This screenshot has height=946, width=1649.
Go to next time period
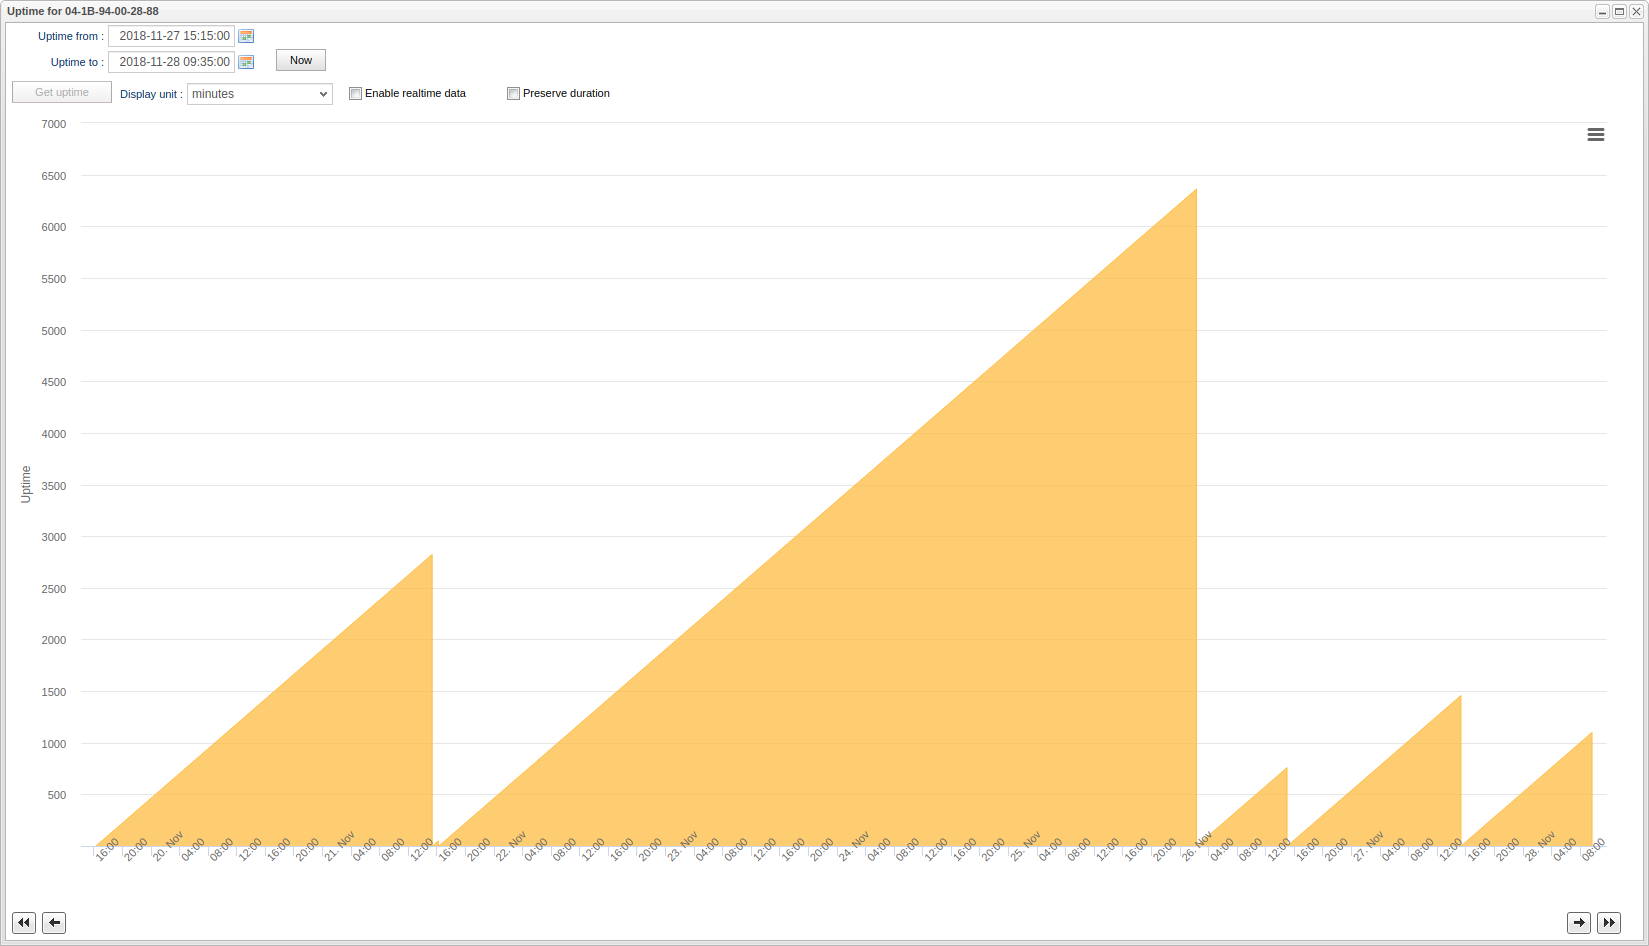coord(1578,922)
